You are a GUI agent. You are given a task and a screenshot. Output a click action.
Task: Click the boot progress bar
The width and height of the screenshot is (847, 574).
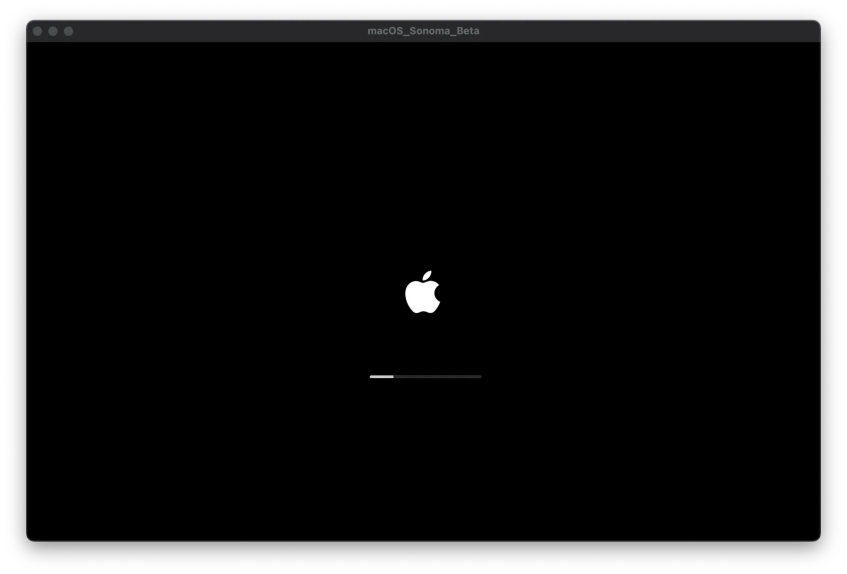[425, 376]
